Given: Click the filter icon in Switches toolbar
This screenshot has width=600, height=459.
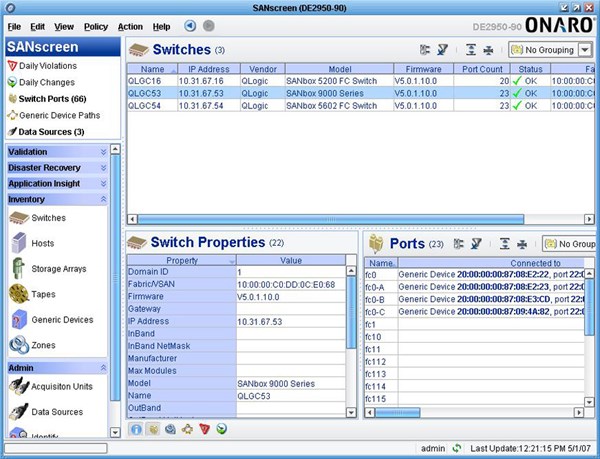Looking at the screenshot, I should pyautogui.click(x=442, y=50).
